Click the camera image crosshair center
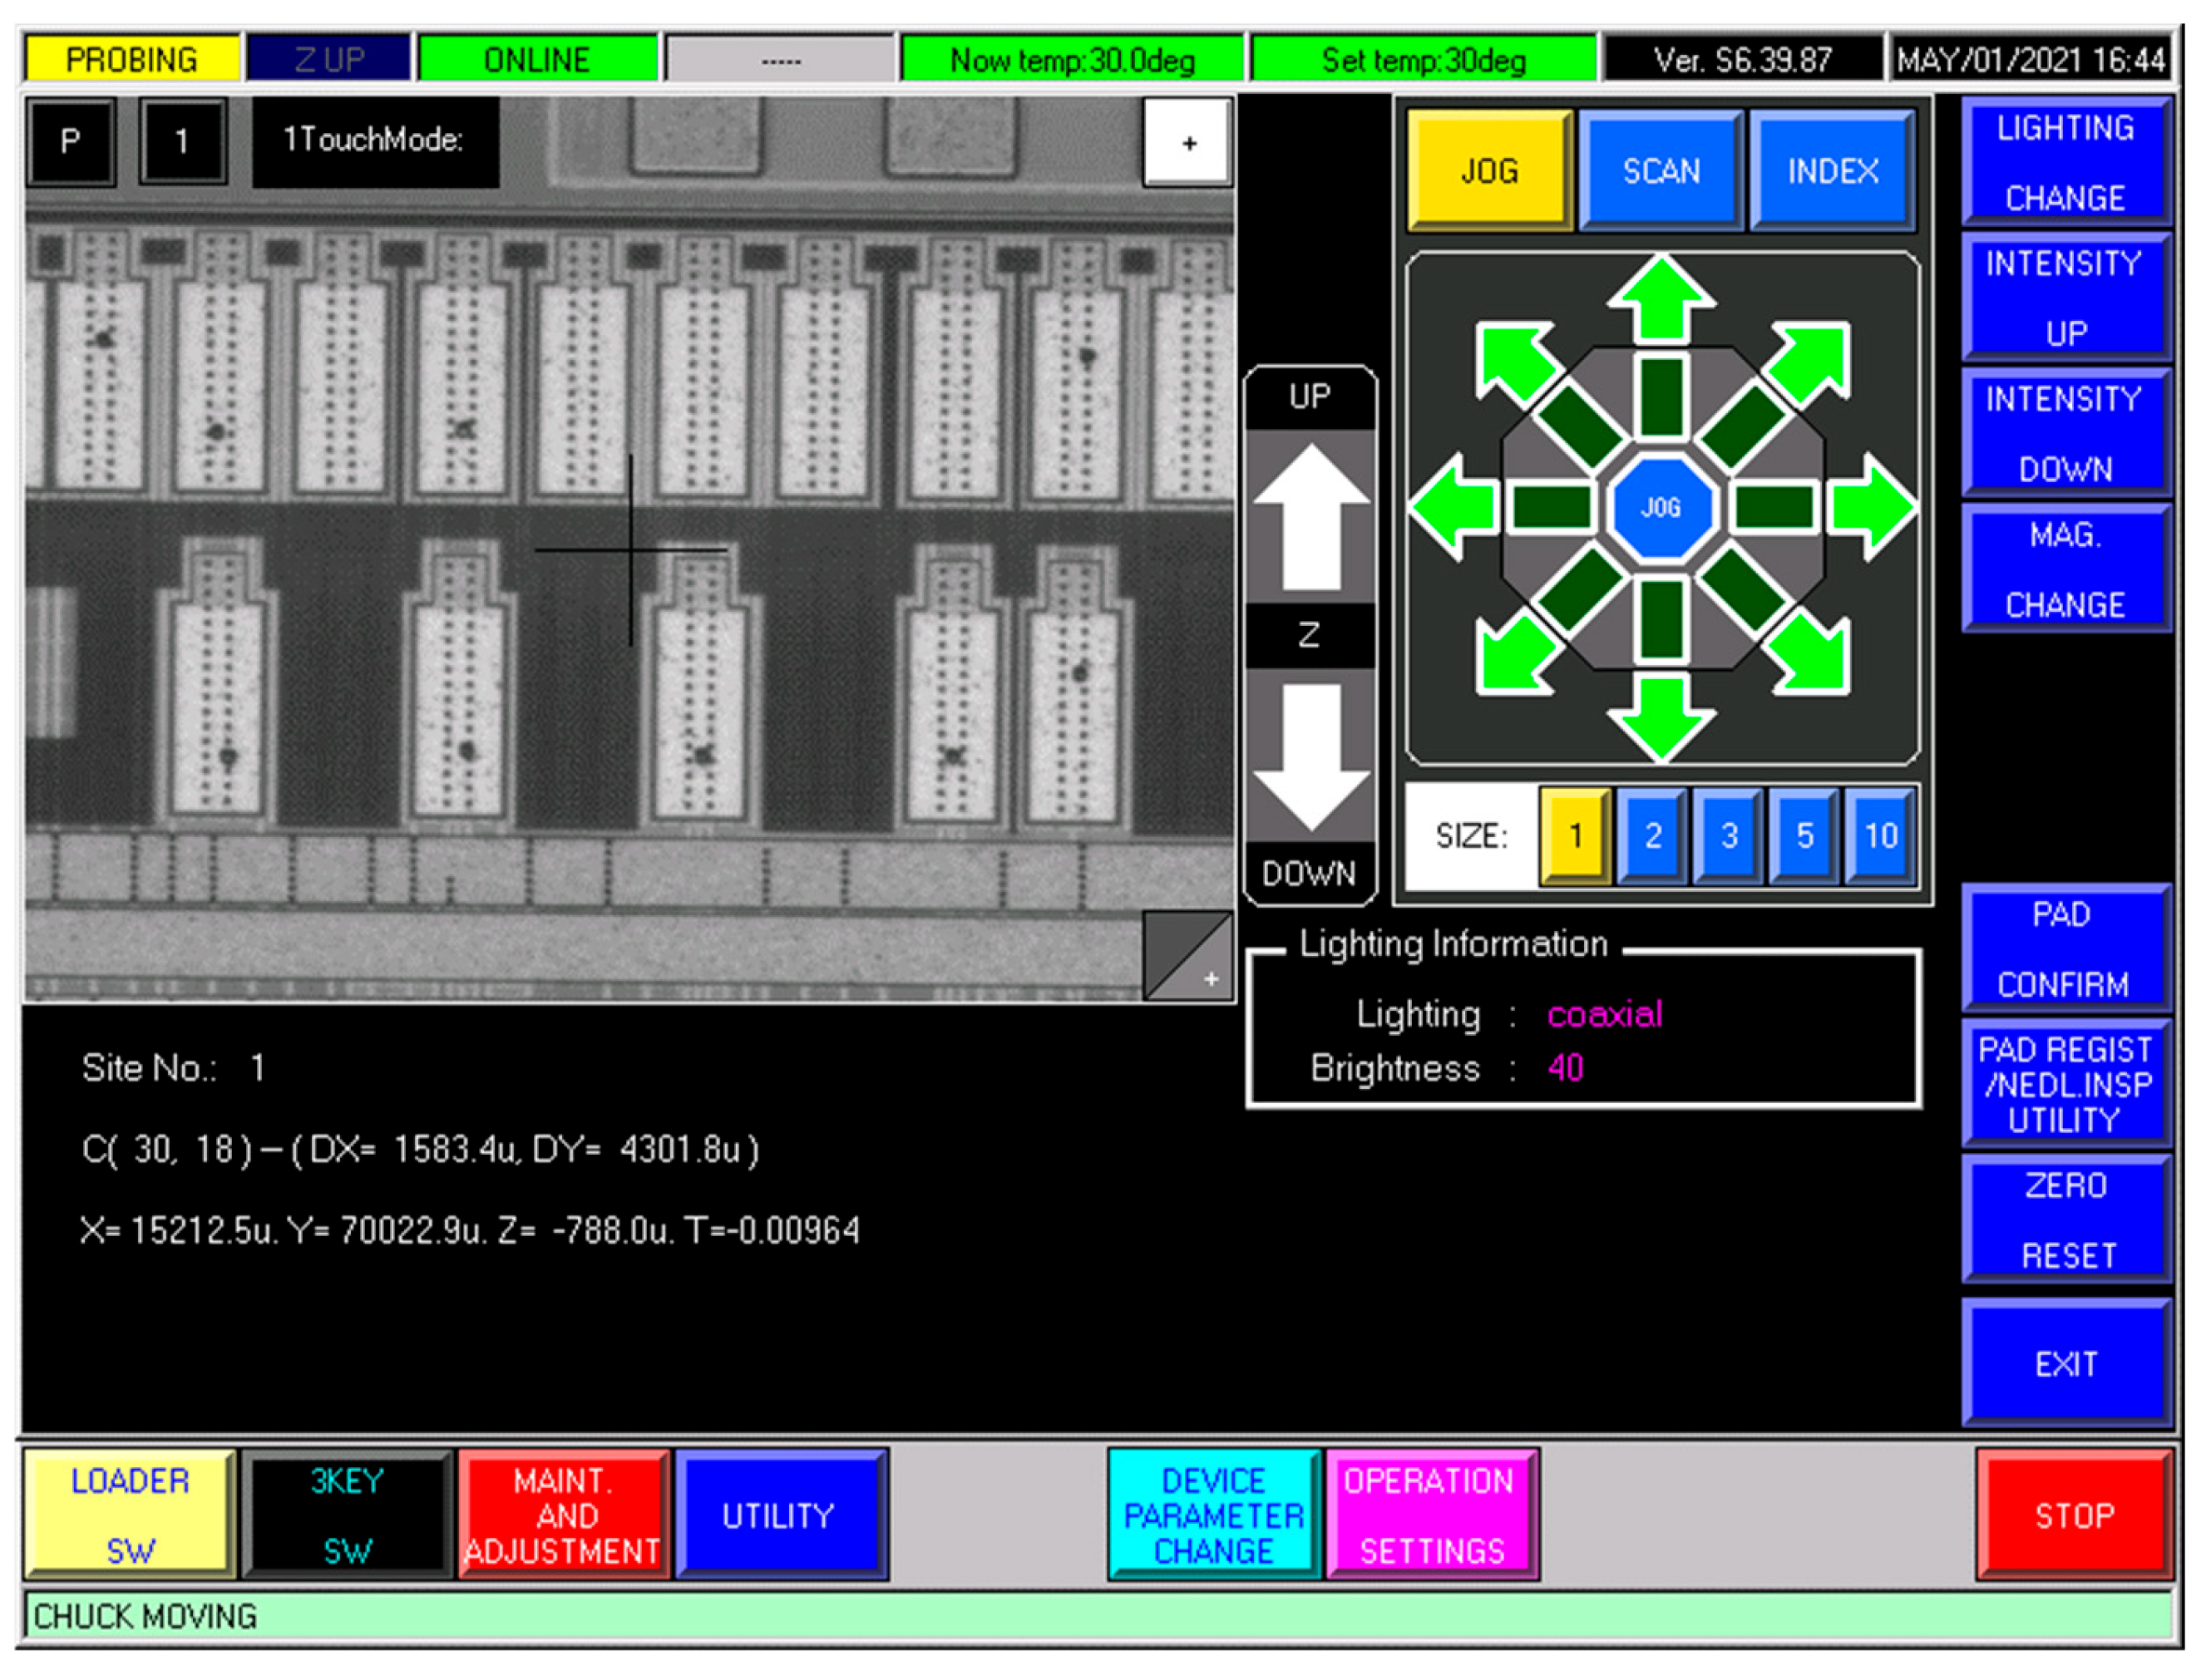The image size is (2211, 1680). point(631,550)
